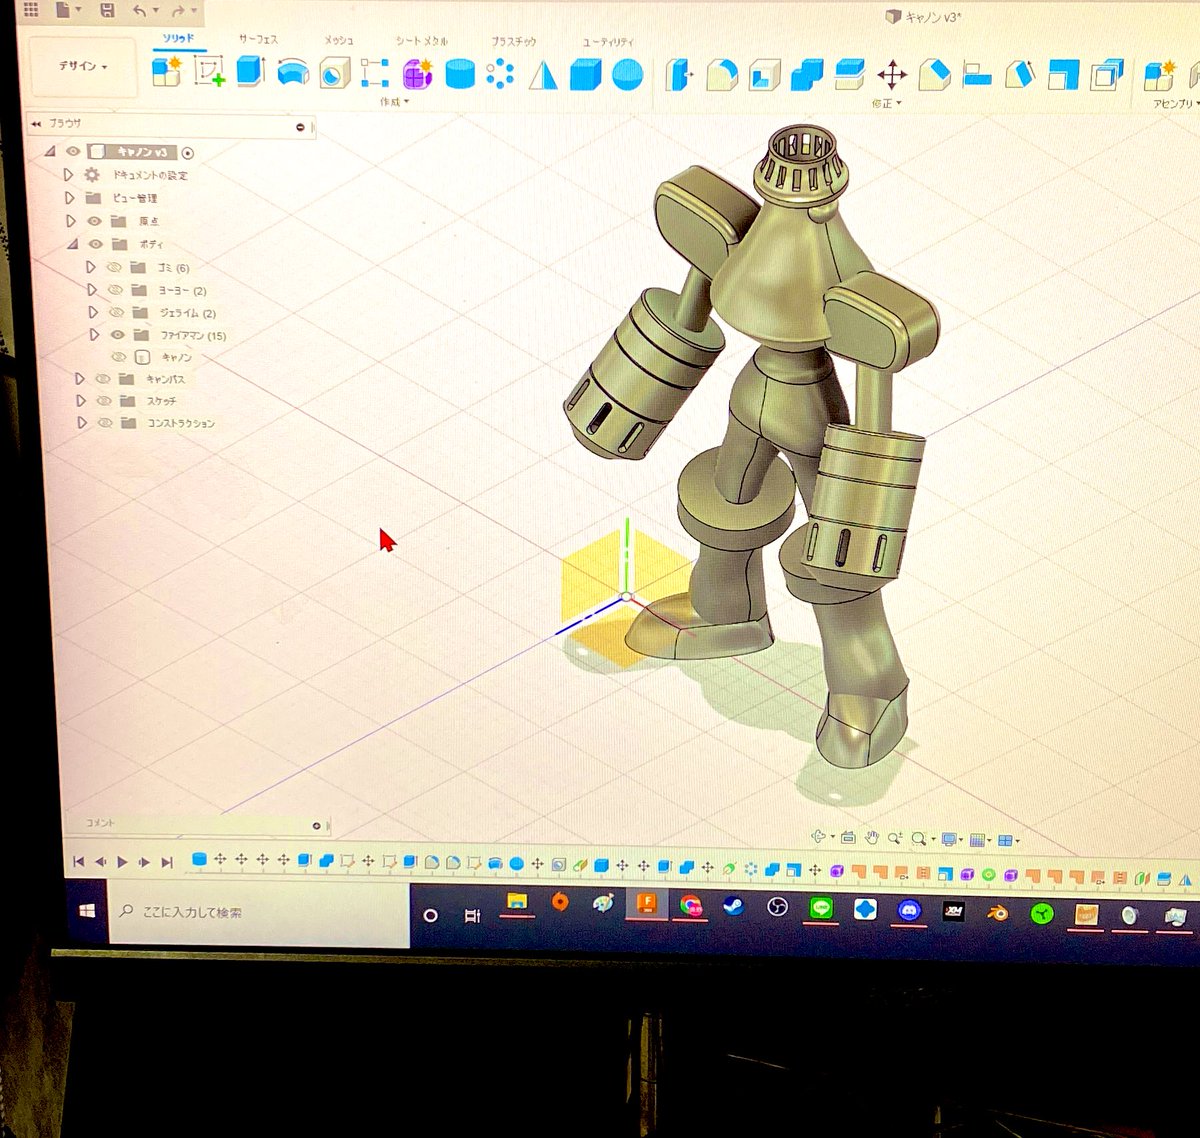Click the timeline play button
Image resolution: width=1200 pixels, height=1138 pixels.
click(122, 861)
